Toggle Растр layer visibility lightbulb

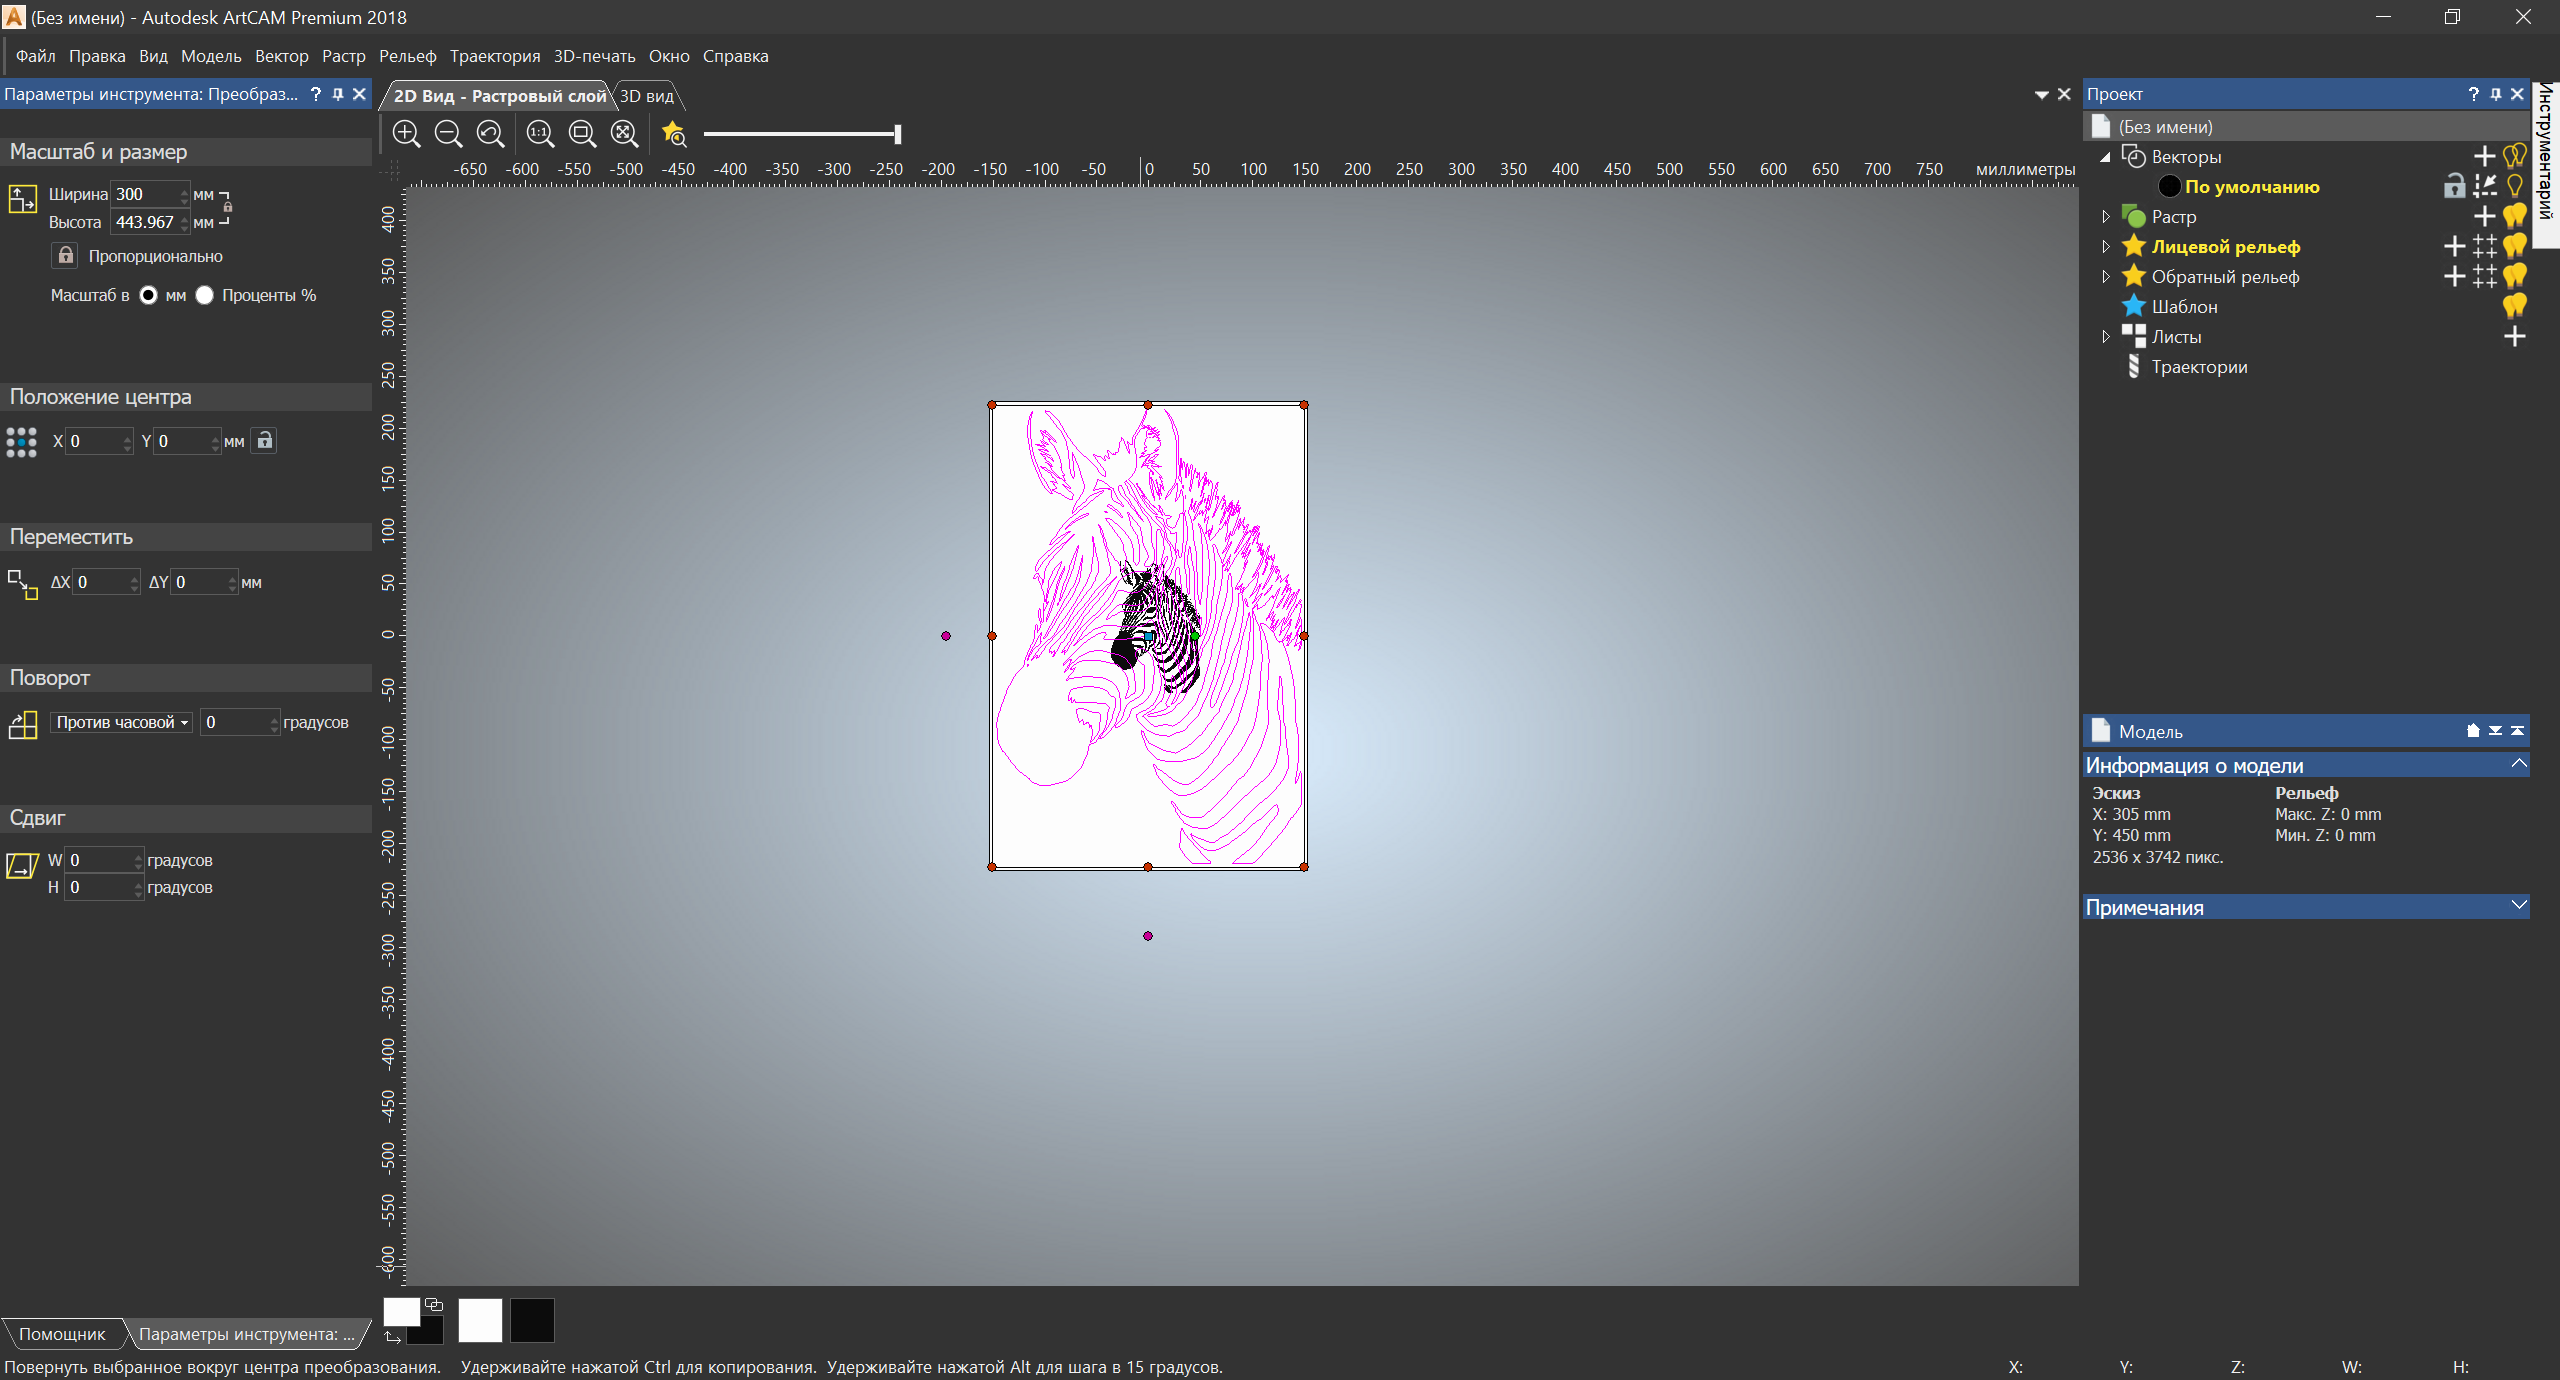2515,216
